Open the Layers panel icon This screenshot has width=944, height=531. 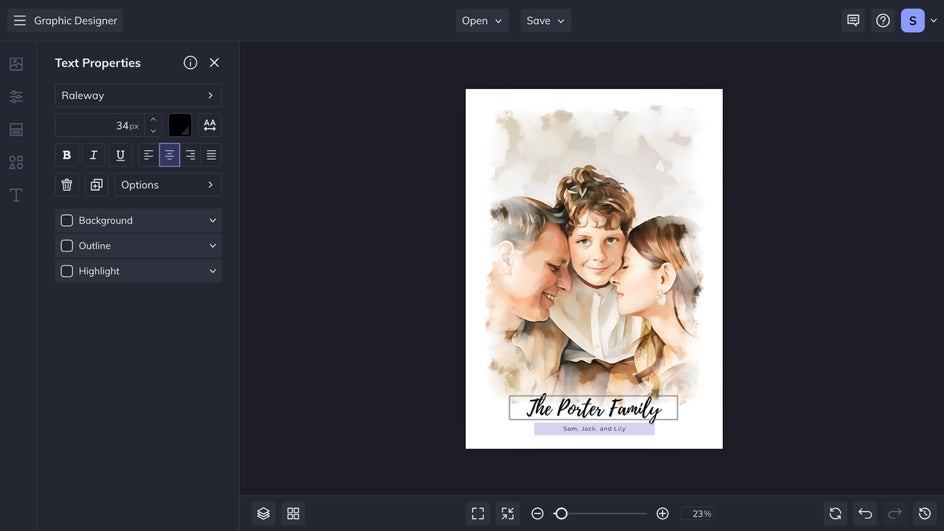point(263,514)
